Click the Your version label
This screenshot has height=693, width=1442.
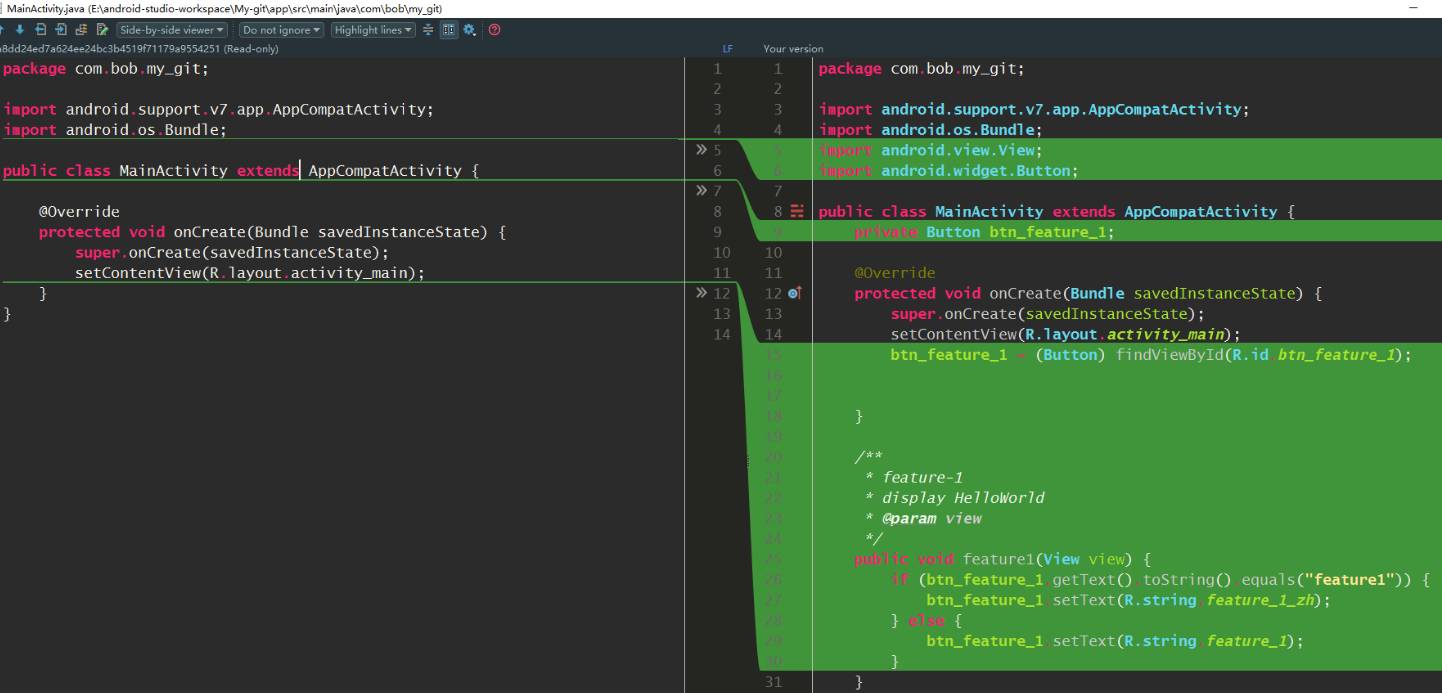click(x=793, y=48)
